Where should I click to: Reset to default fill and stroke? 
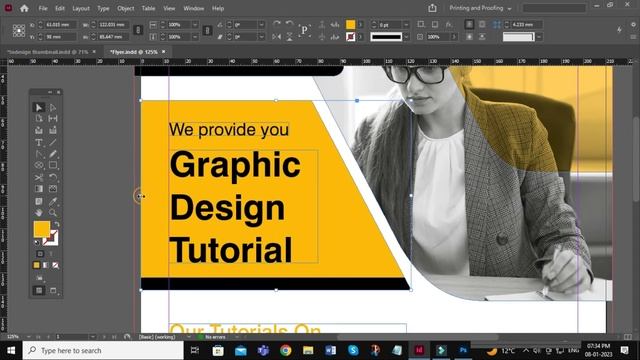(37, 242)
